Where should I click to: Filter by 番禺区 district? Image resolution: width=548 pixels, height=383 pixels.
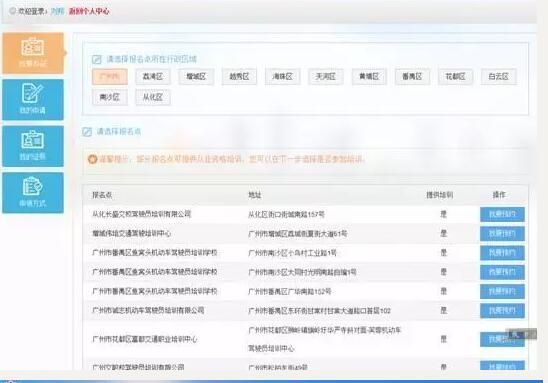pyautogui.click(x=412, y=77)
